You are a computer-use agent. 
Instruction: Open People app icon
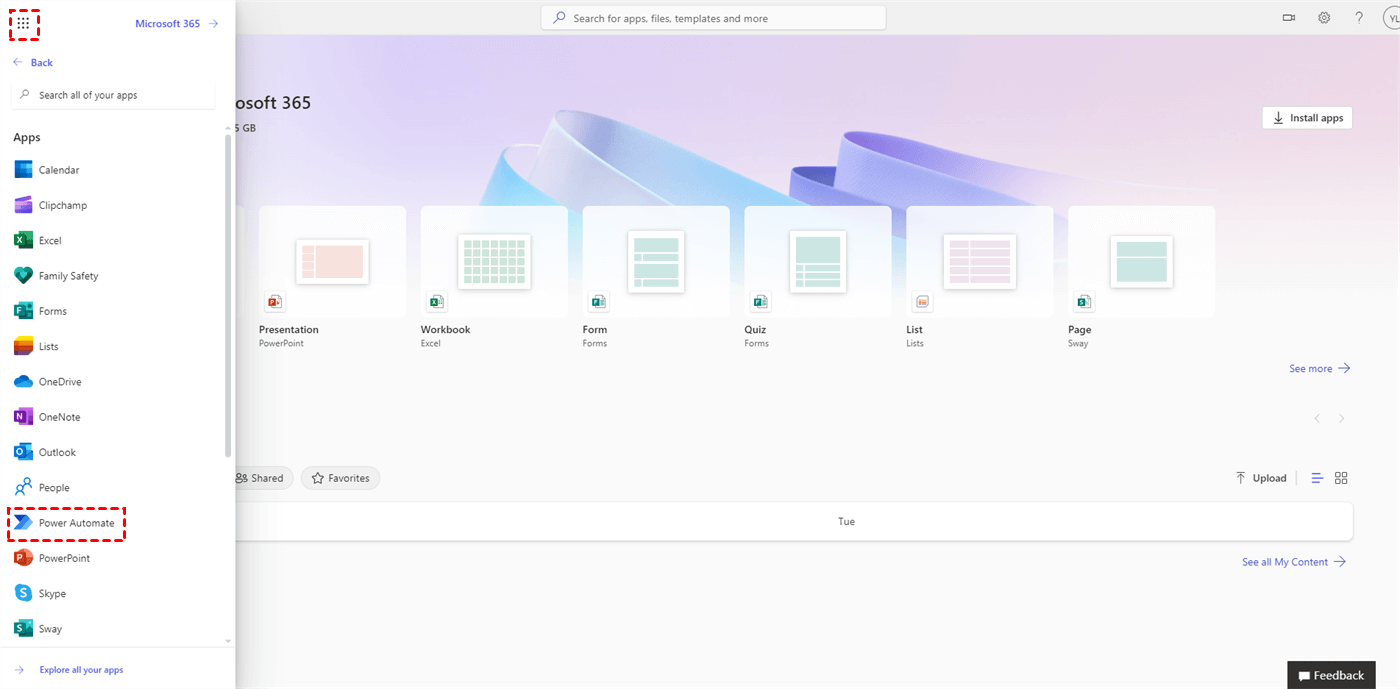(x=24, y=488)
